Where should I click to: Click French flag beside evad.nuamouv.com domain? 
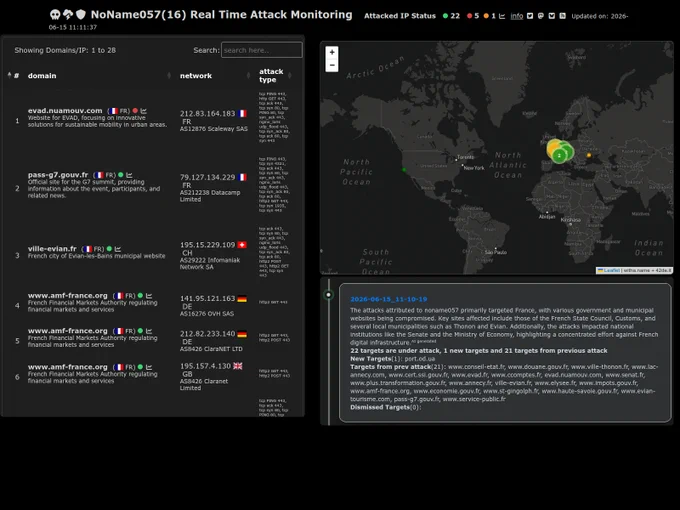pyautogui.click(x=114, y=111)
